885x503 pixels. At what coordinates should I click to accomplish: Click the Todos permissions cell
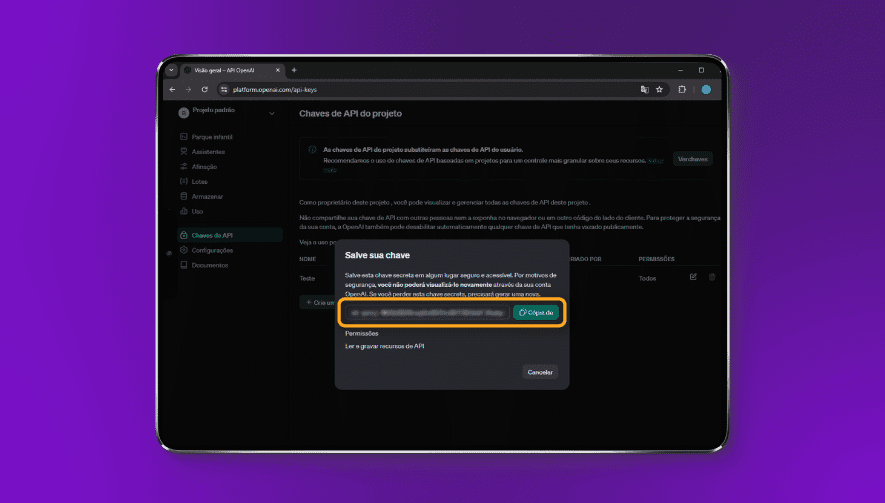click(x=647, y=278)
